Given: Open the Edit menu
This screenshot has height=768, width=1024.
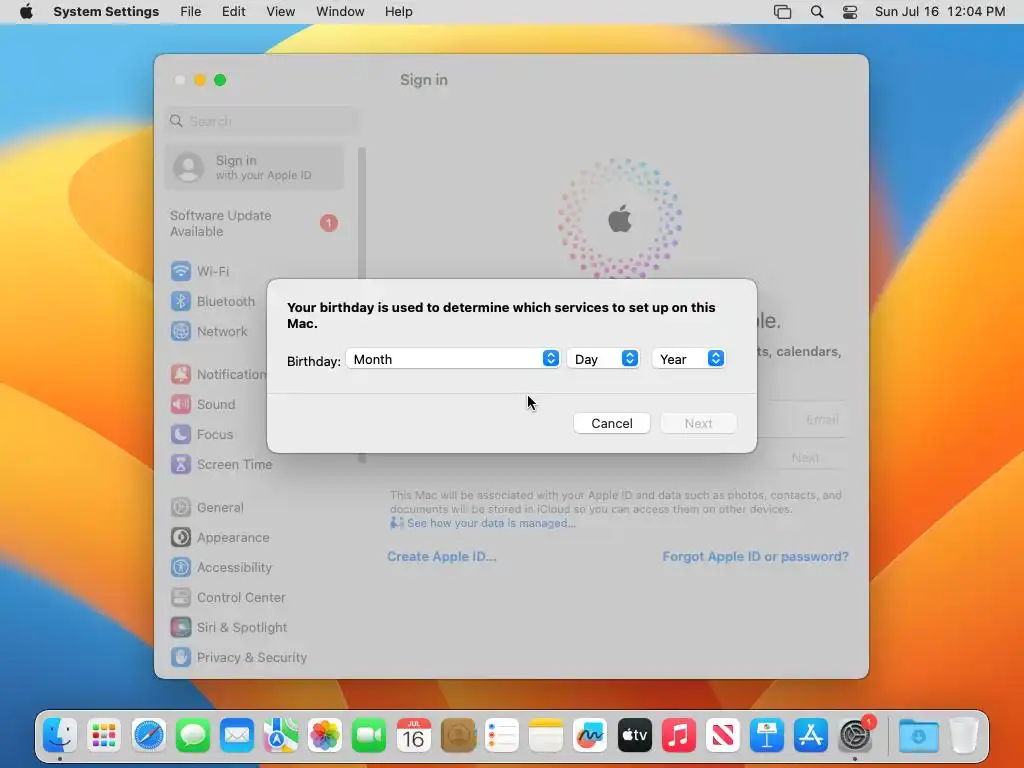Looking at the screenshot, I should click(233, 12).
